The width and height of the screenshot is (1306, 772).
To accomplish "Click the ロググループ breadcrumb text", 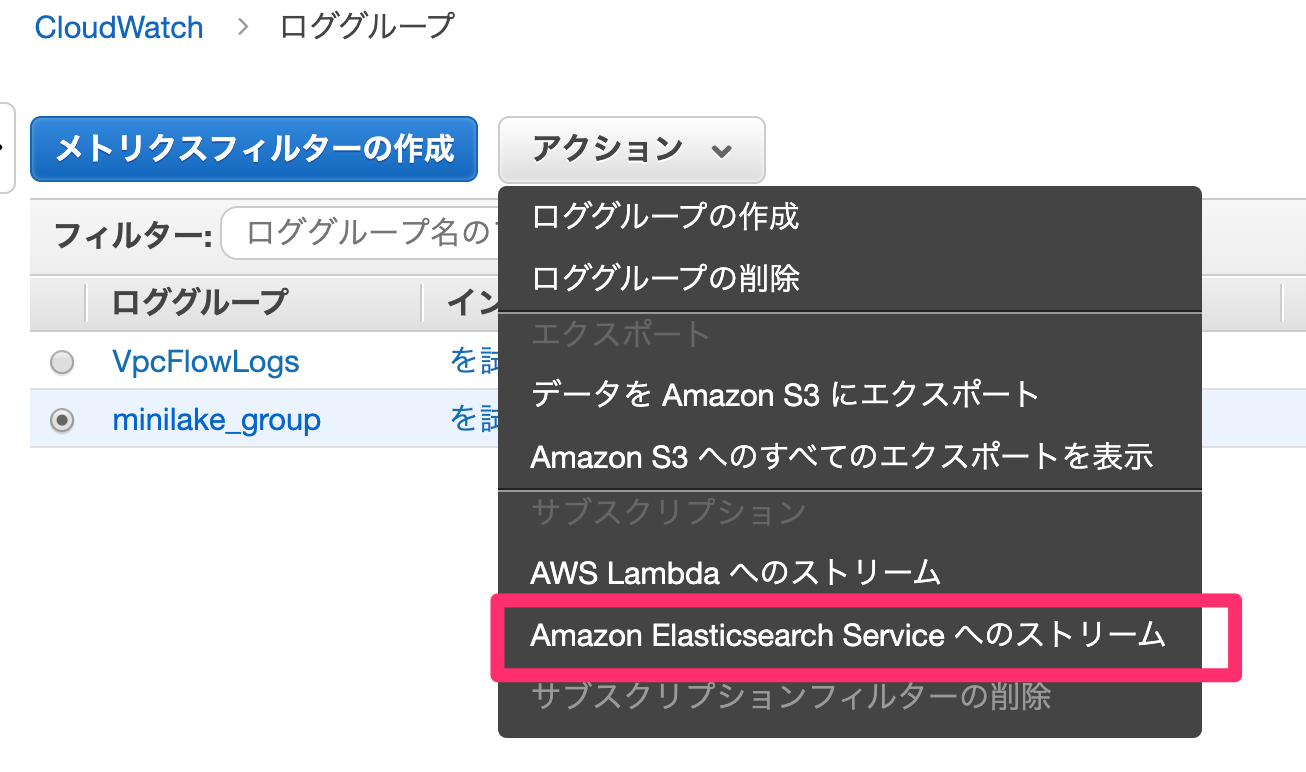I will click(x=367, y=27).
